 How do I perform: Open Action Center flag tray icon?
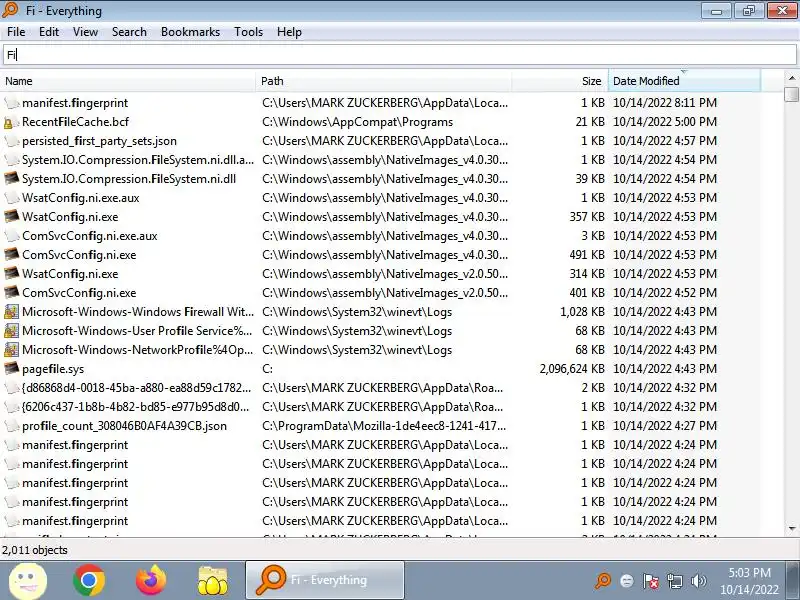tap(651, 581)
